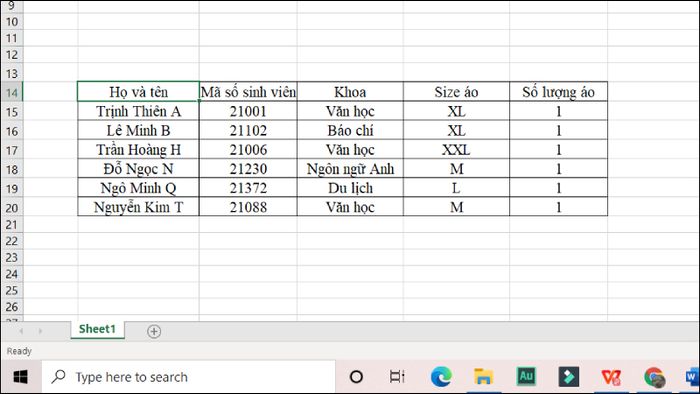Select the cell 'Ngô Minh Q'
700x394 pixels.
(138, 188)
